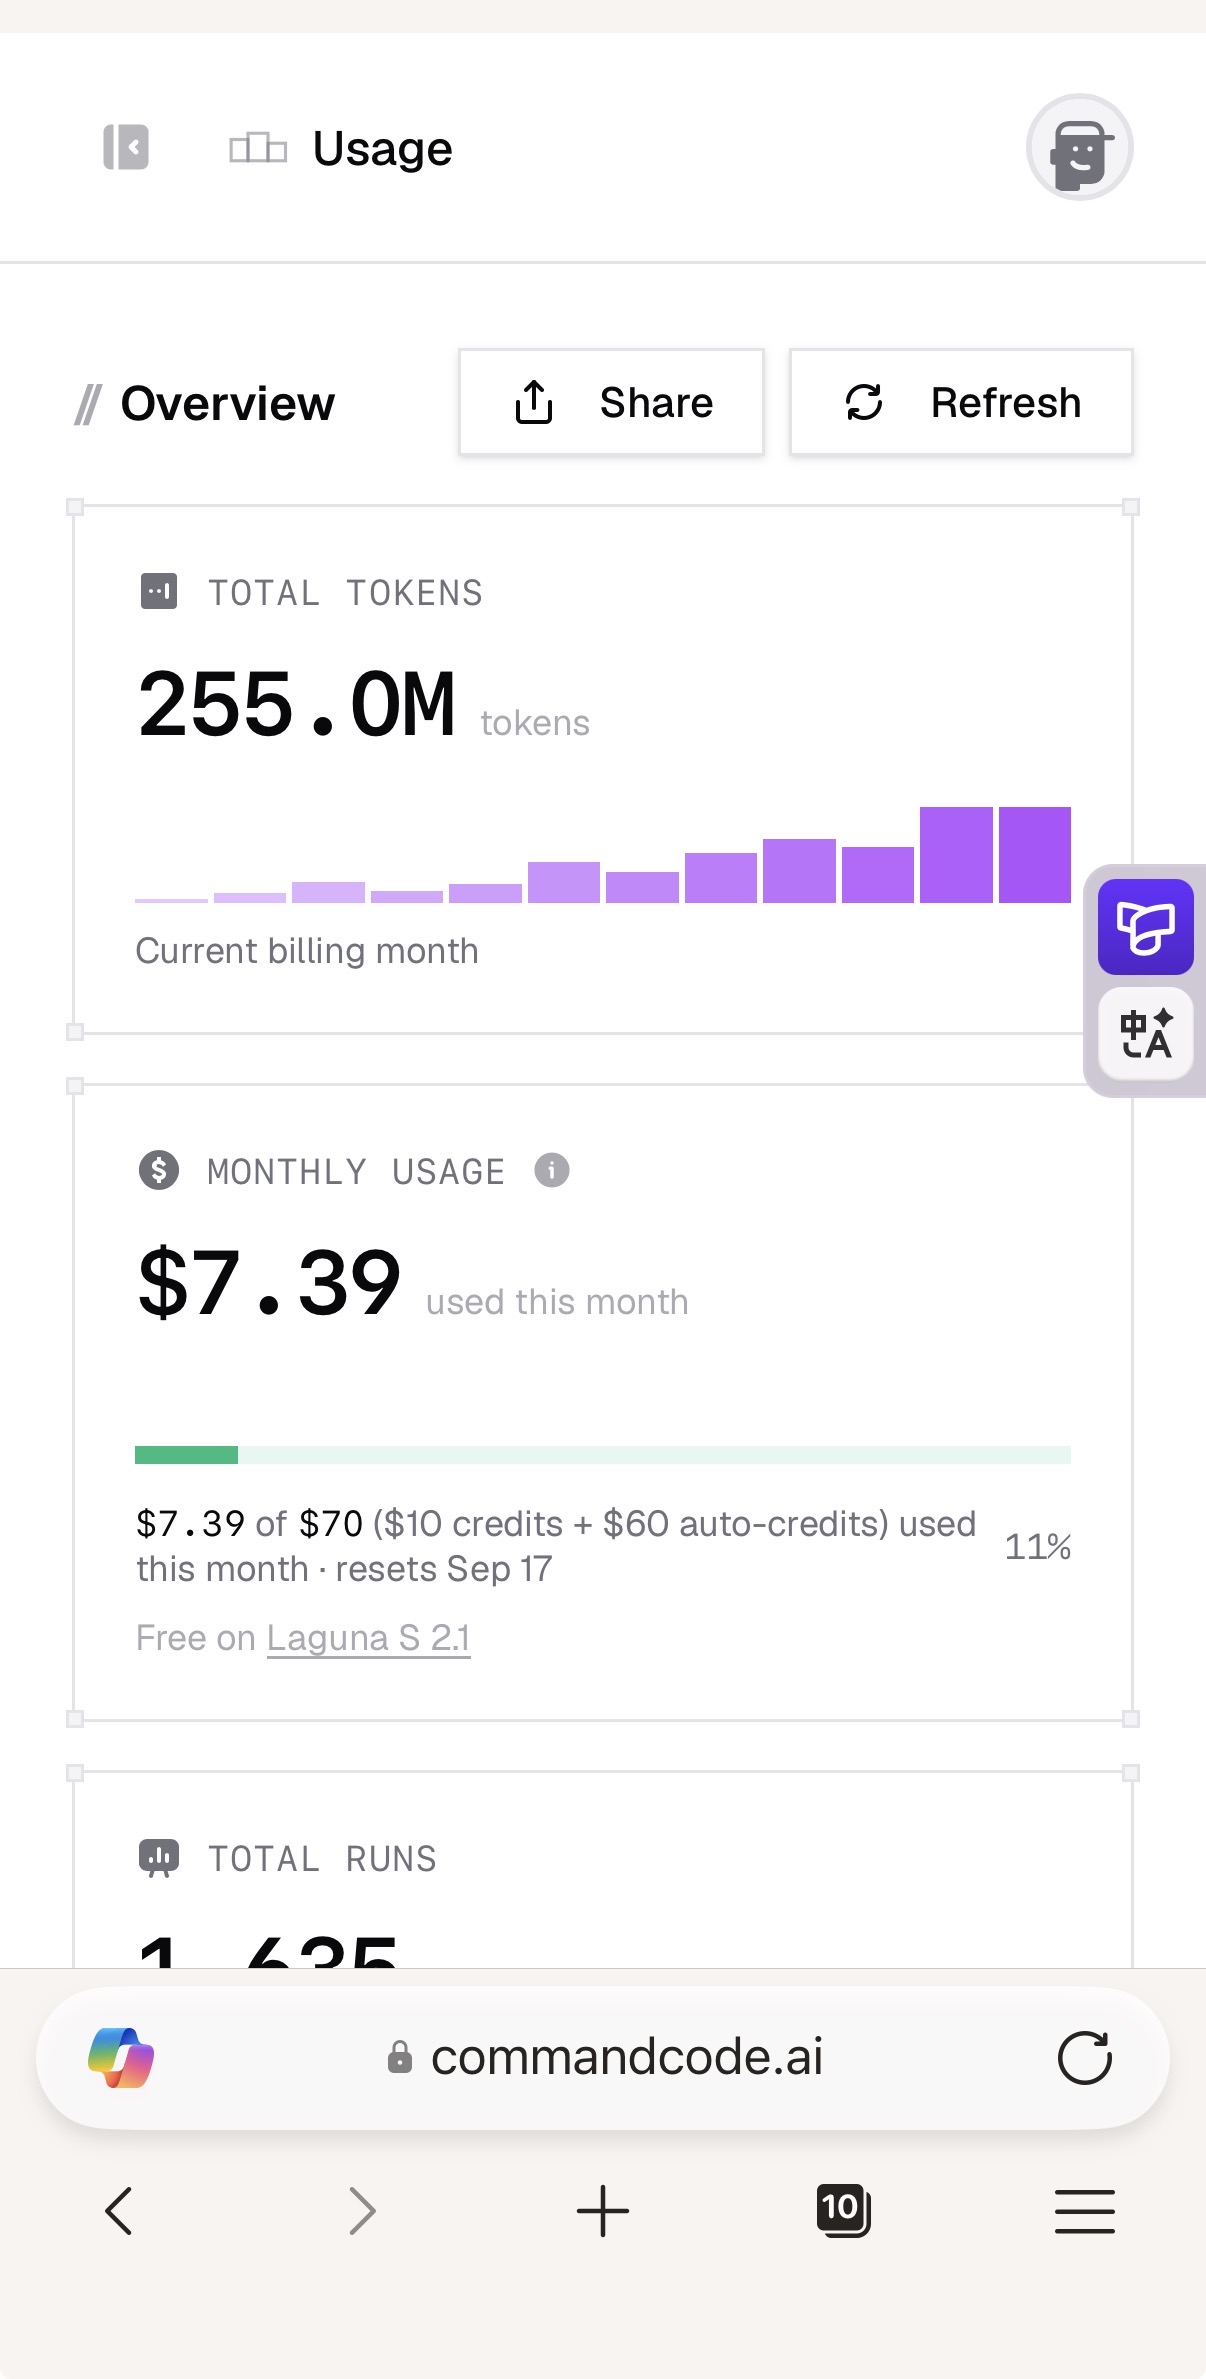Open Copilot from the address bar

pyautogui.click(x=121, y=2058)
